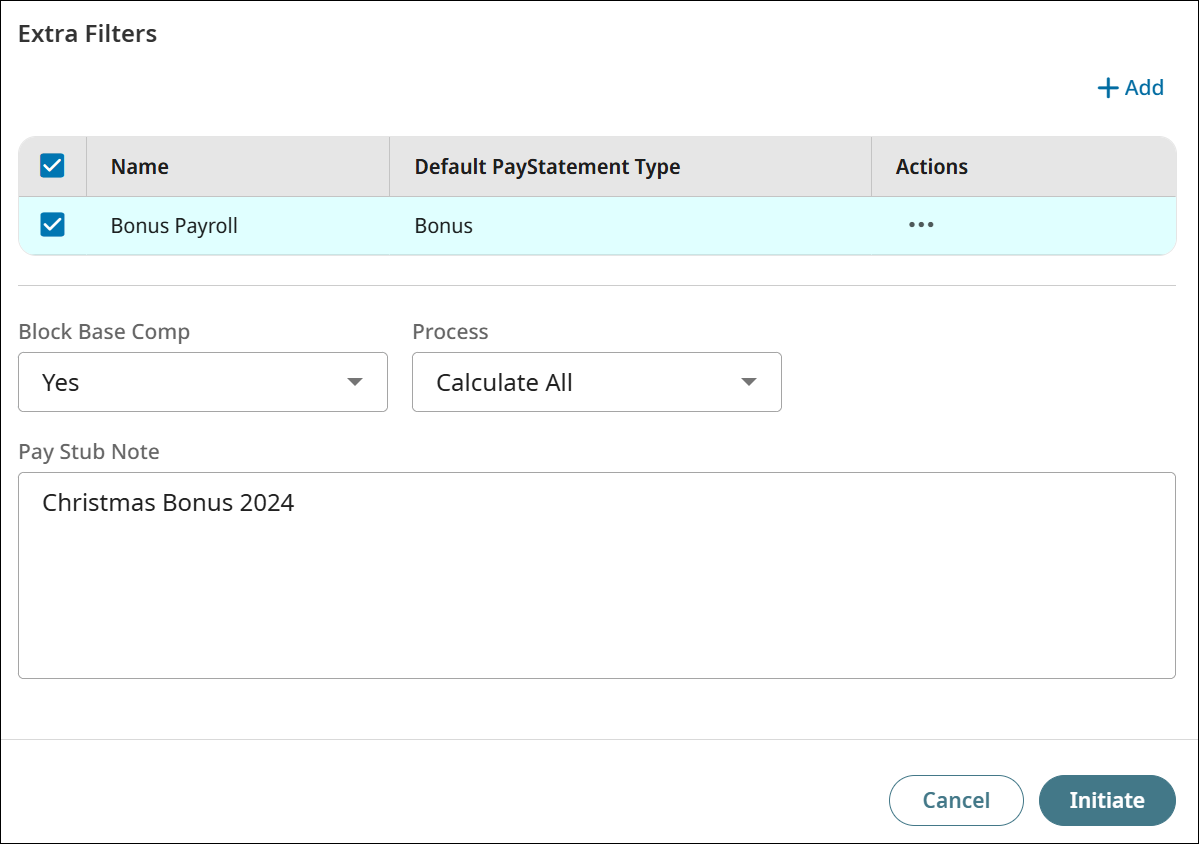This screenshot has width=1199, height=844.
Task: Click the Name column header
Action: coord(140,167)
